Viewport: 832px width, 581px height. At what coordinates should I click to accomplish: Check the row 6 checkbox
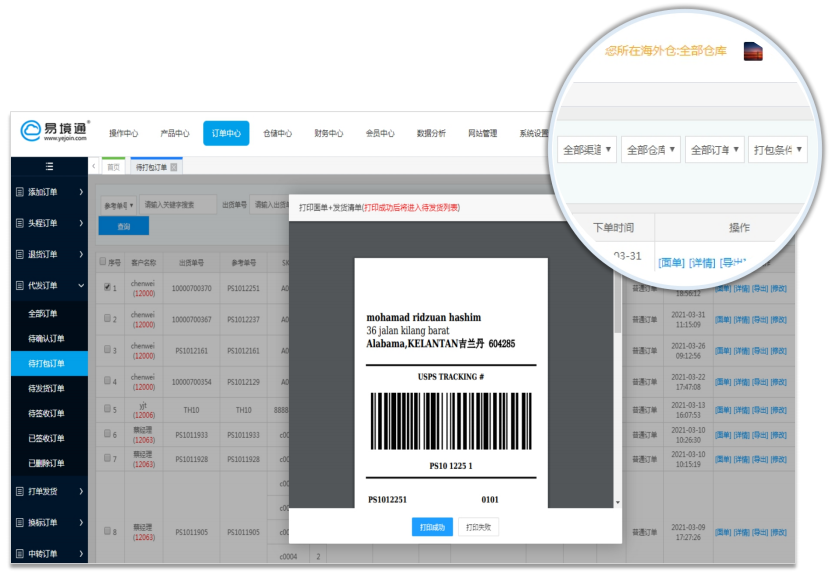(107, 433)
